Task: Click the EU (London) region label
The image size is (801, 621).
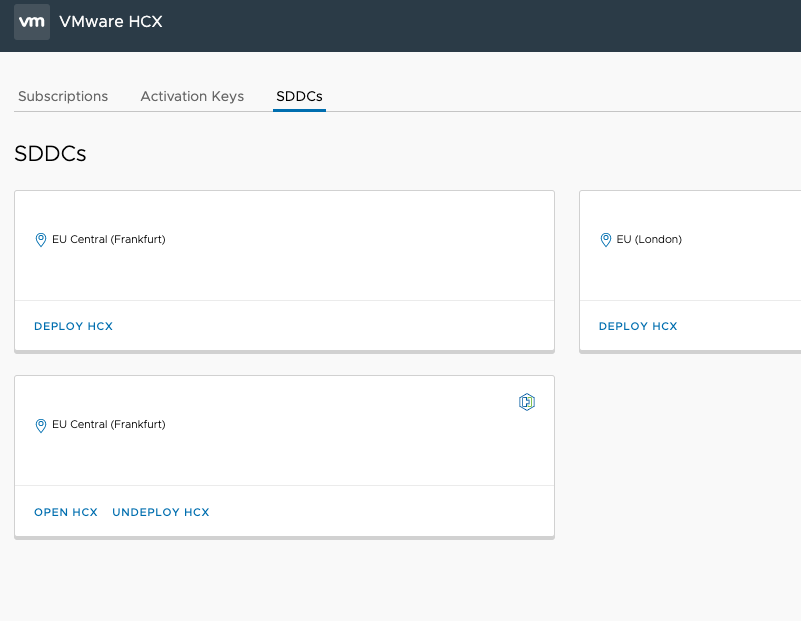Action: click(649, 240)
